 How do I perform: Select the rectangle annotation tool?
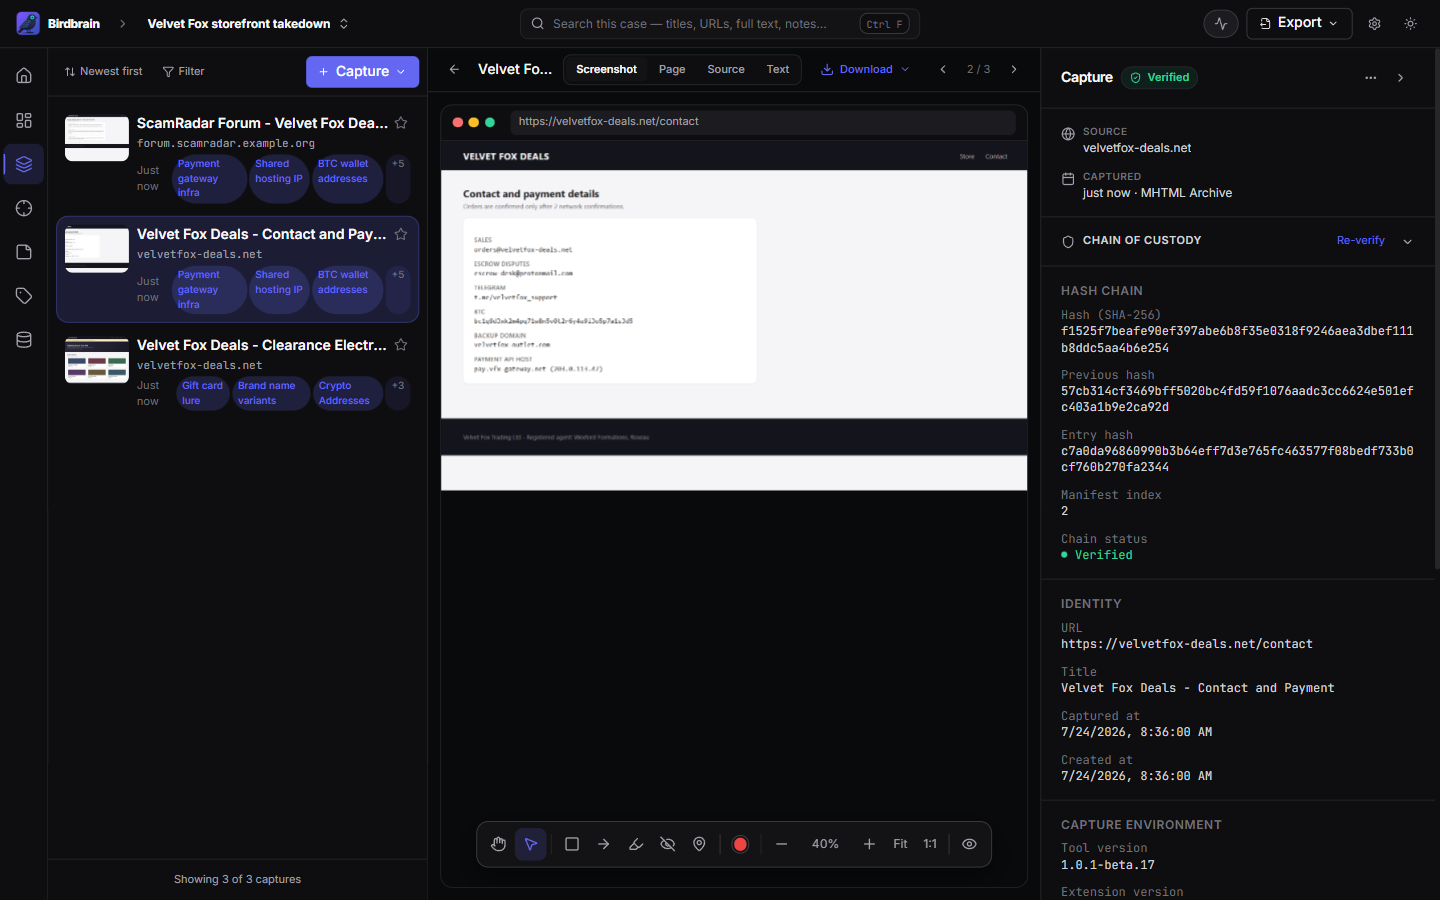point(572,844)
